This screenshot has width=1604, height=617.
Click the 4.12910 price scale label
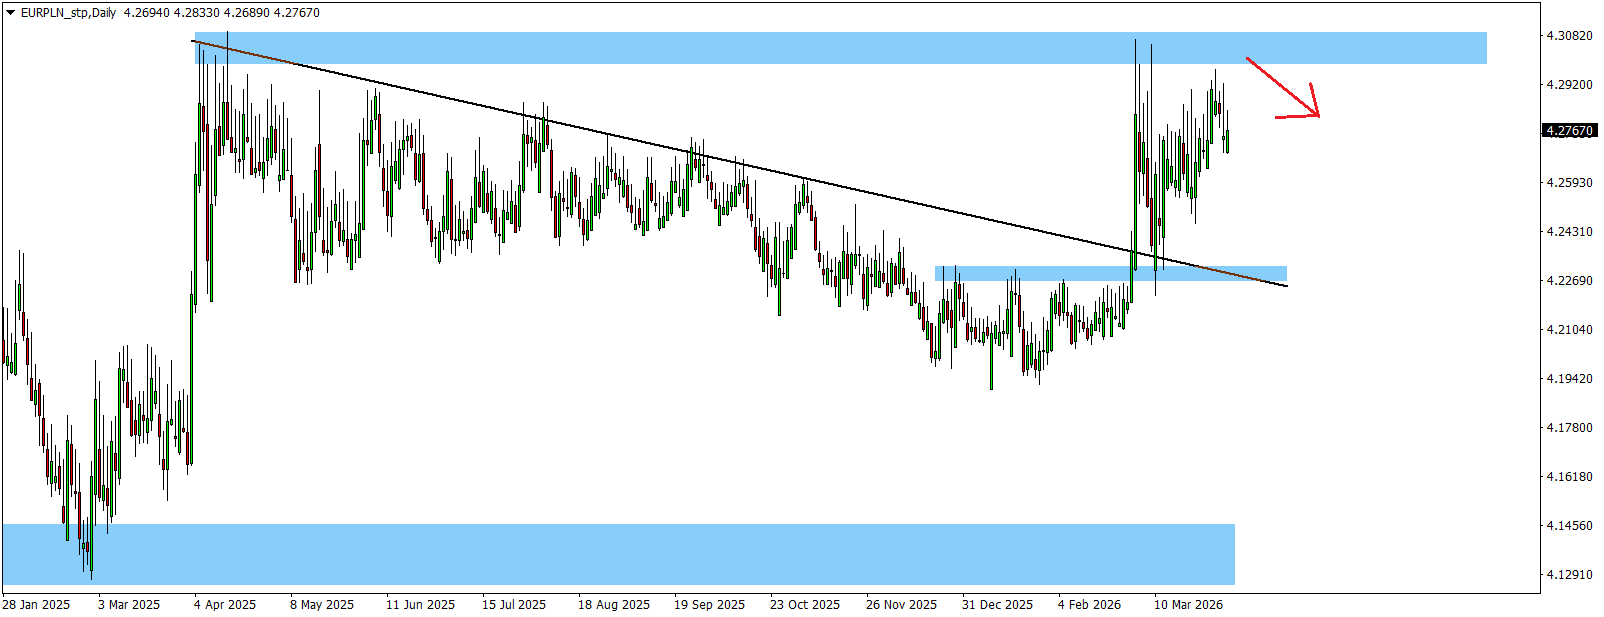coord(1569,575)
